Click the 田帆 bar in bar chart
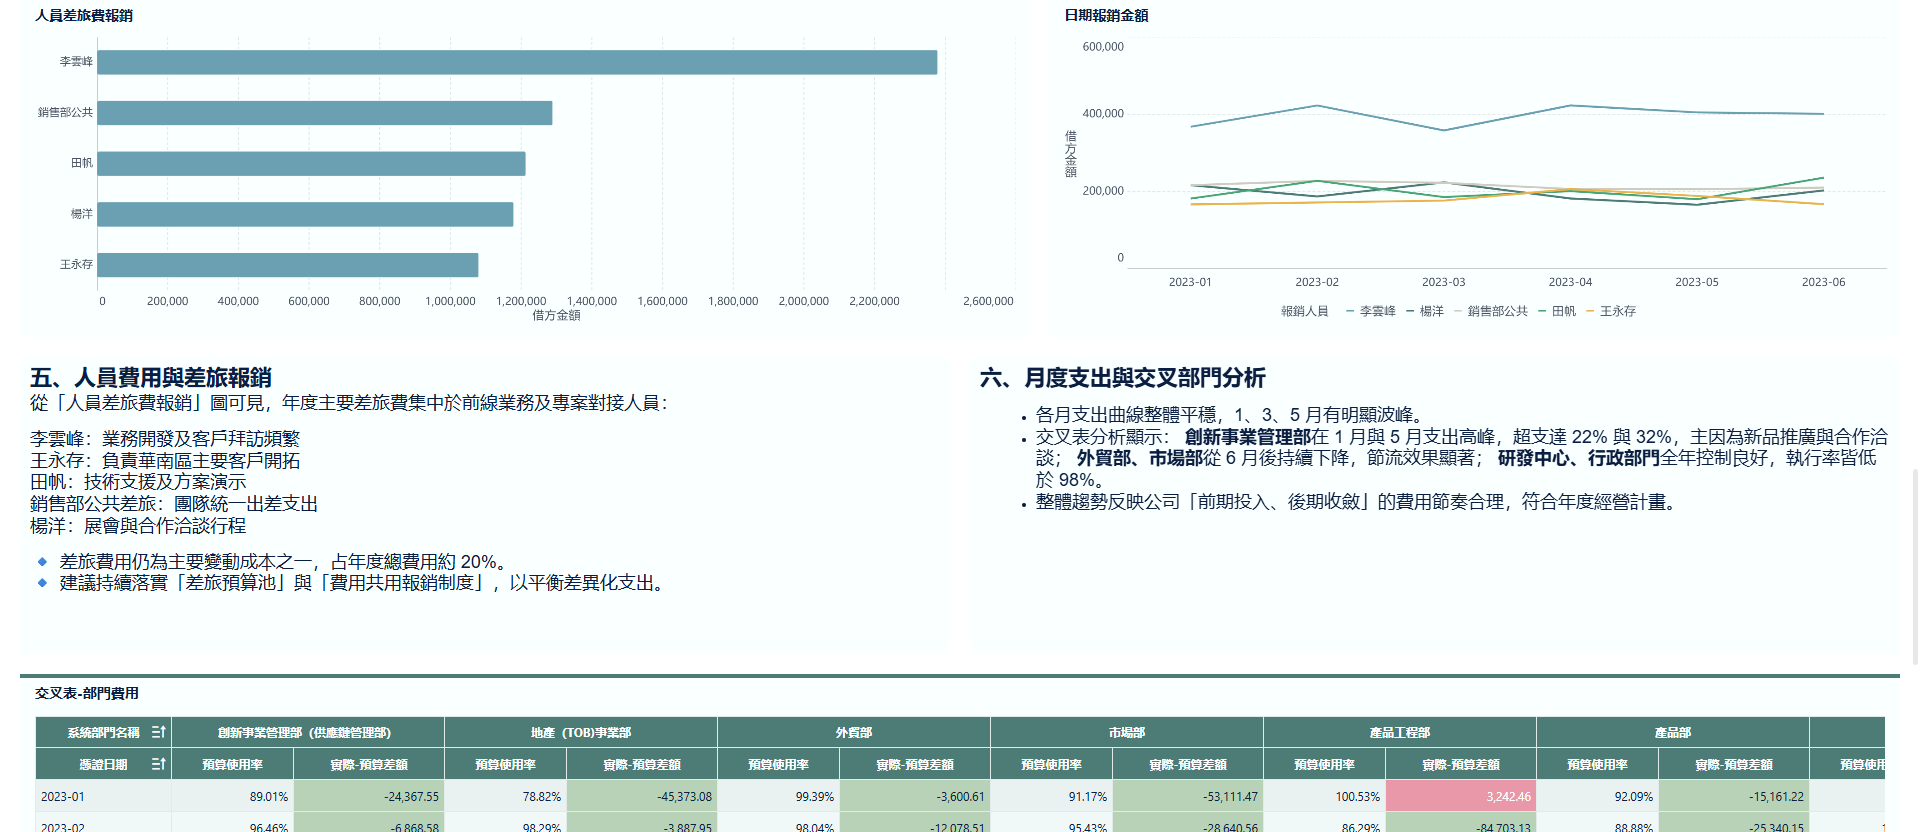The height and width of the screenshot is (832, 1920). click(x=311, y=164)
